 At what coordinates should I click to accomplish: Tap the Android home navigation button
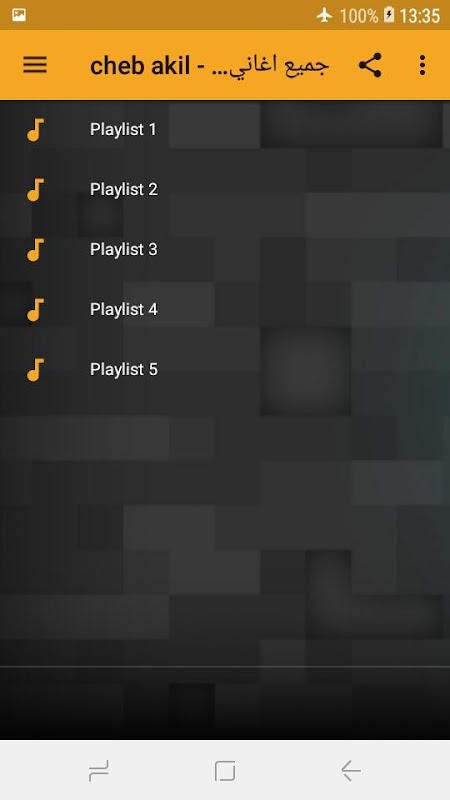pyautogui.click(x=225, y=770)
